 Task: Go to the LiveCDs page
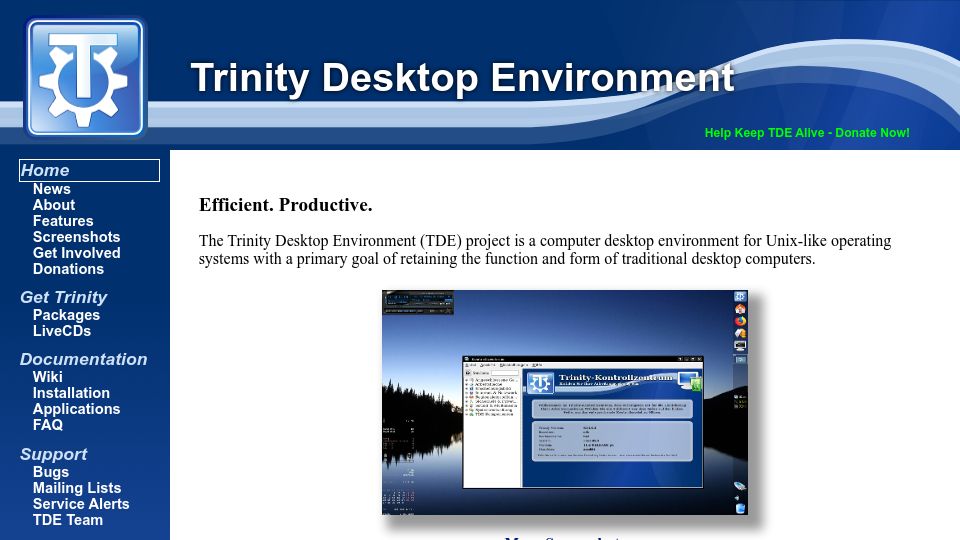pyautogui.click(x=62, y=331)
